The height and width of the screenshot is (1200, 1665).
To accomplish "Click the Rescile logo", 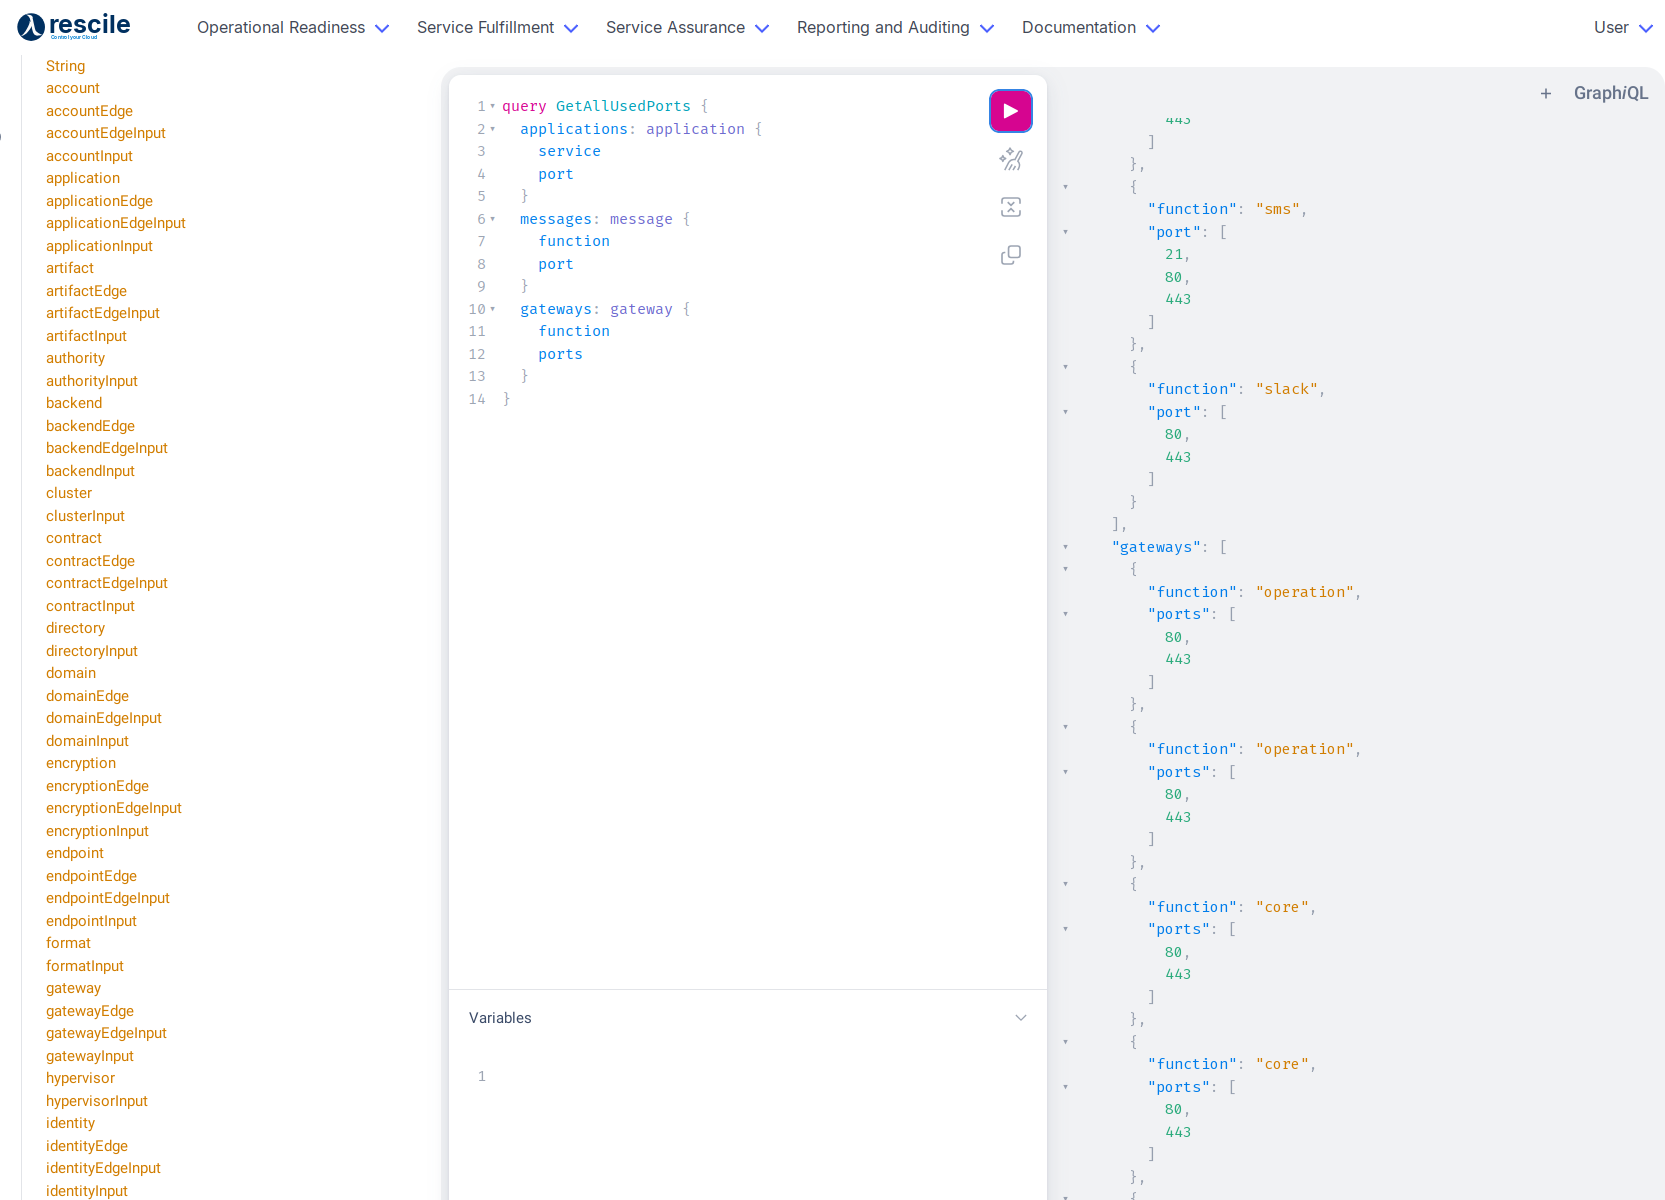I will click(x=74, y=27).
